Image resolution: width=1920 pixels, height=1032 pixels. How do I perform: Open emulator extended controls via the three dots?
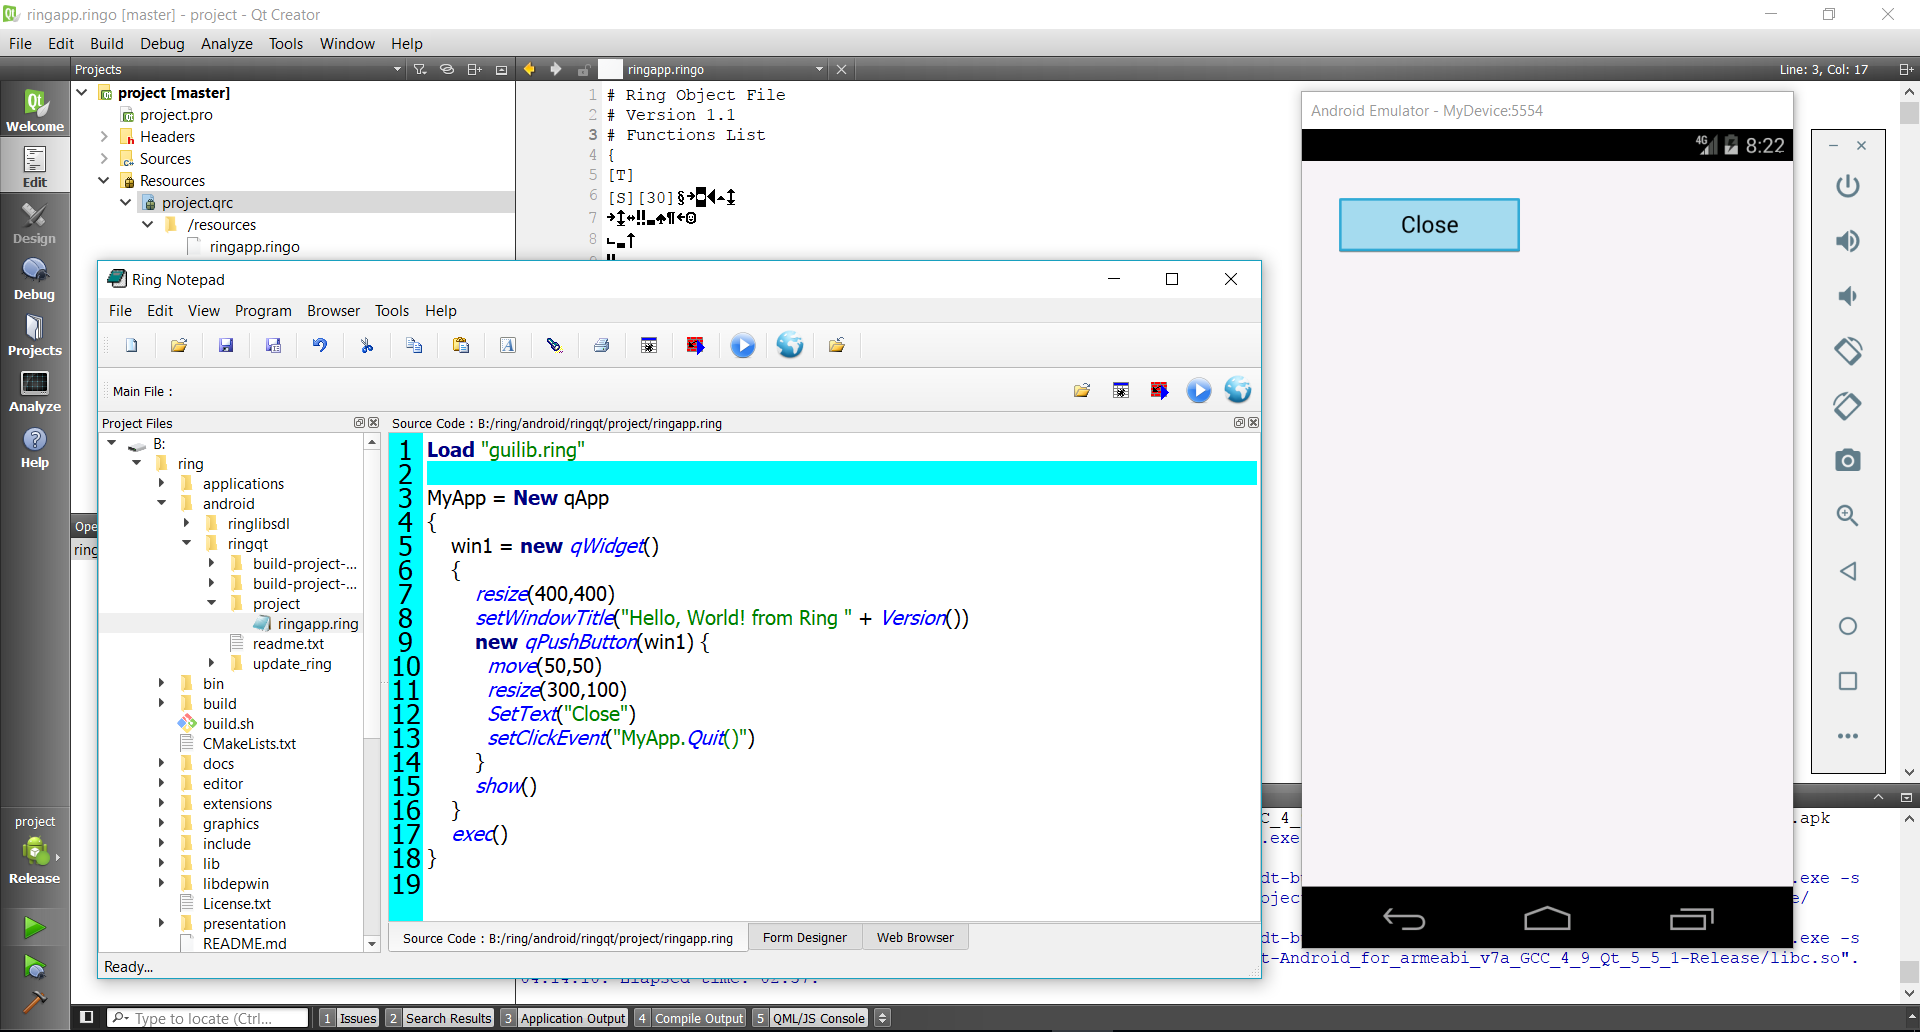click(1848, 736)
